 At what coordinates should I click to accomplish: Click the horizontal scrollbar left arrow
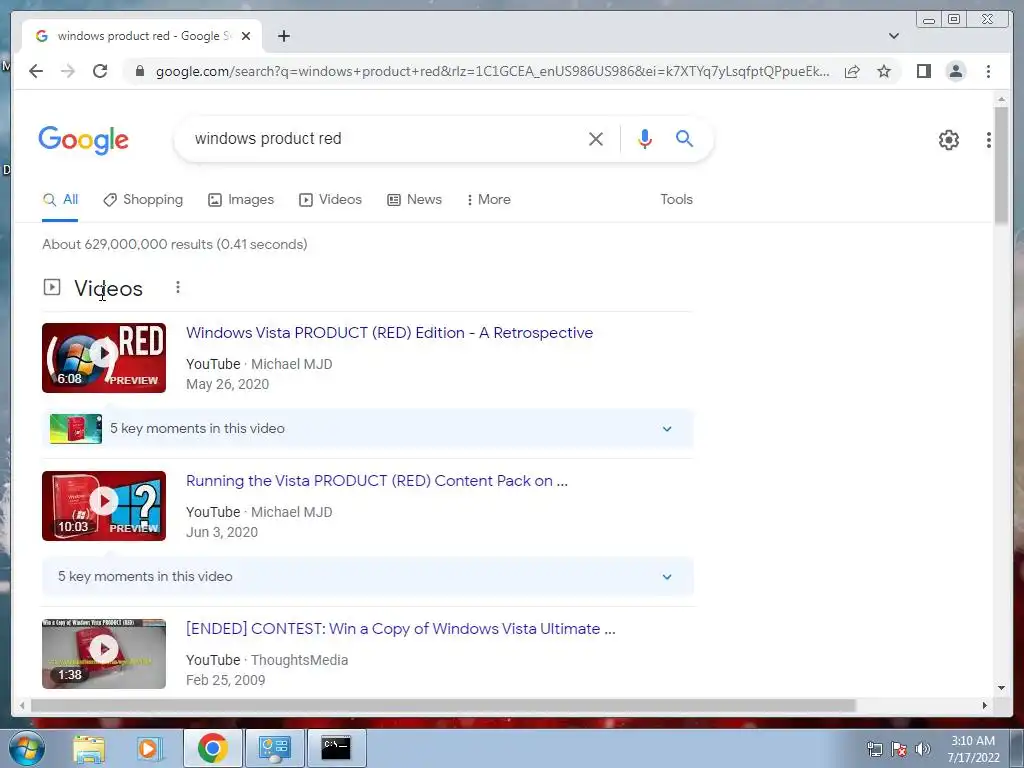(x=22, y=705)
